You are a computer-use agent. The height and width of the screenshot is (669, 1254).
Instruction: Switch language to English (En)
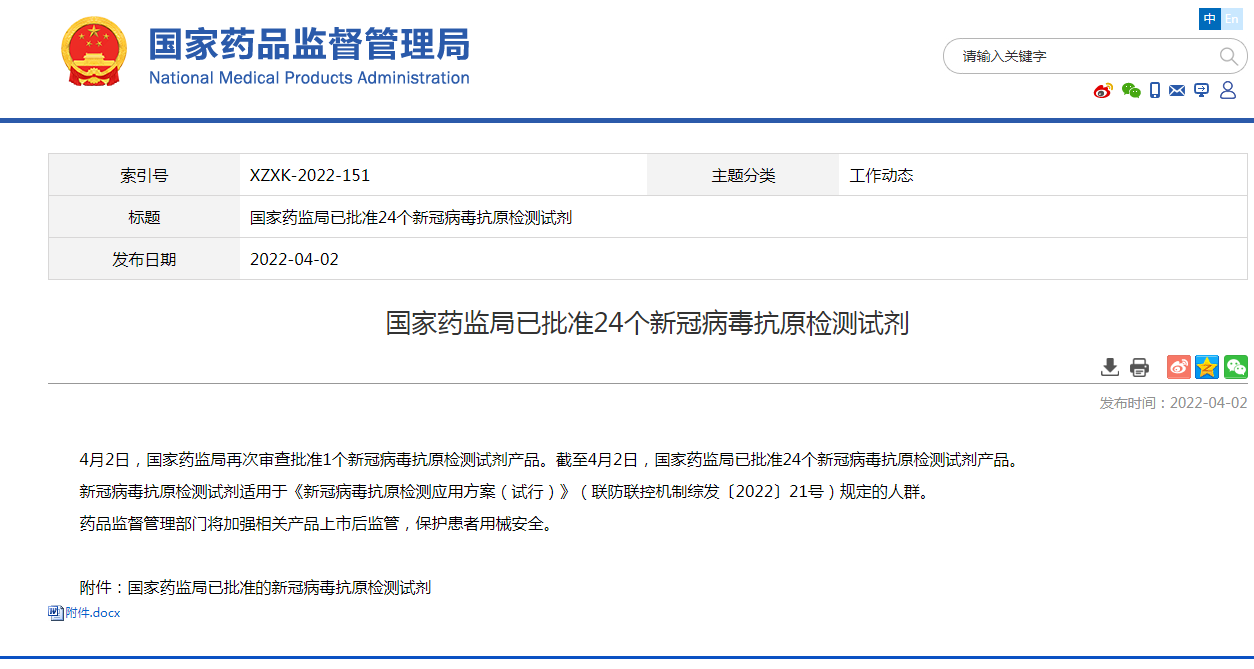1232,19
